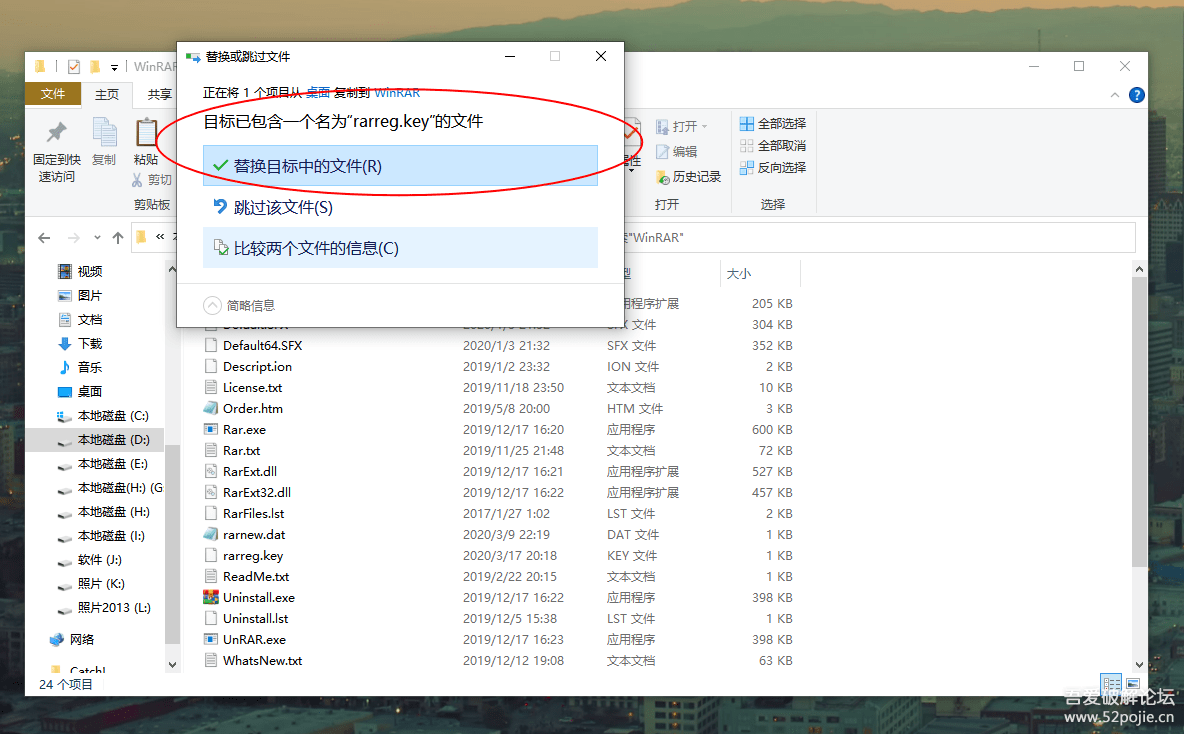Select RarExt.dll file icon
Viewport: 1184px width, 734px height.
pos(211,471)
